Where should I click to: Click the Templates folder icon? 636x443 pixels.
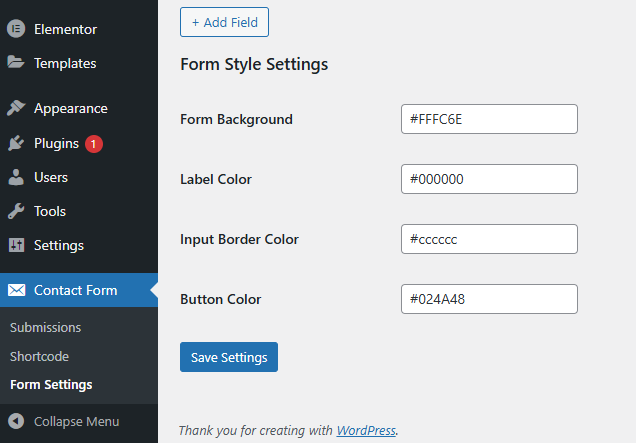(x=16, y=63)
